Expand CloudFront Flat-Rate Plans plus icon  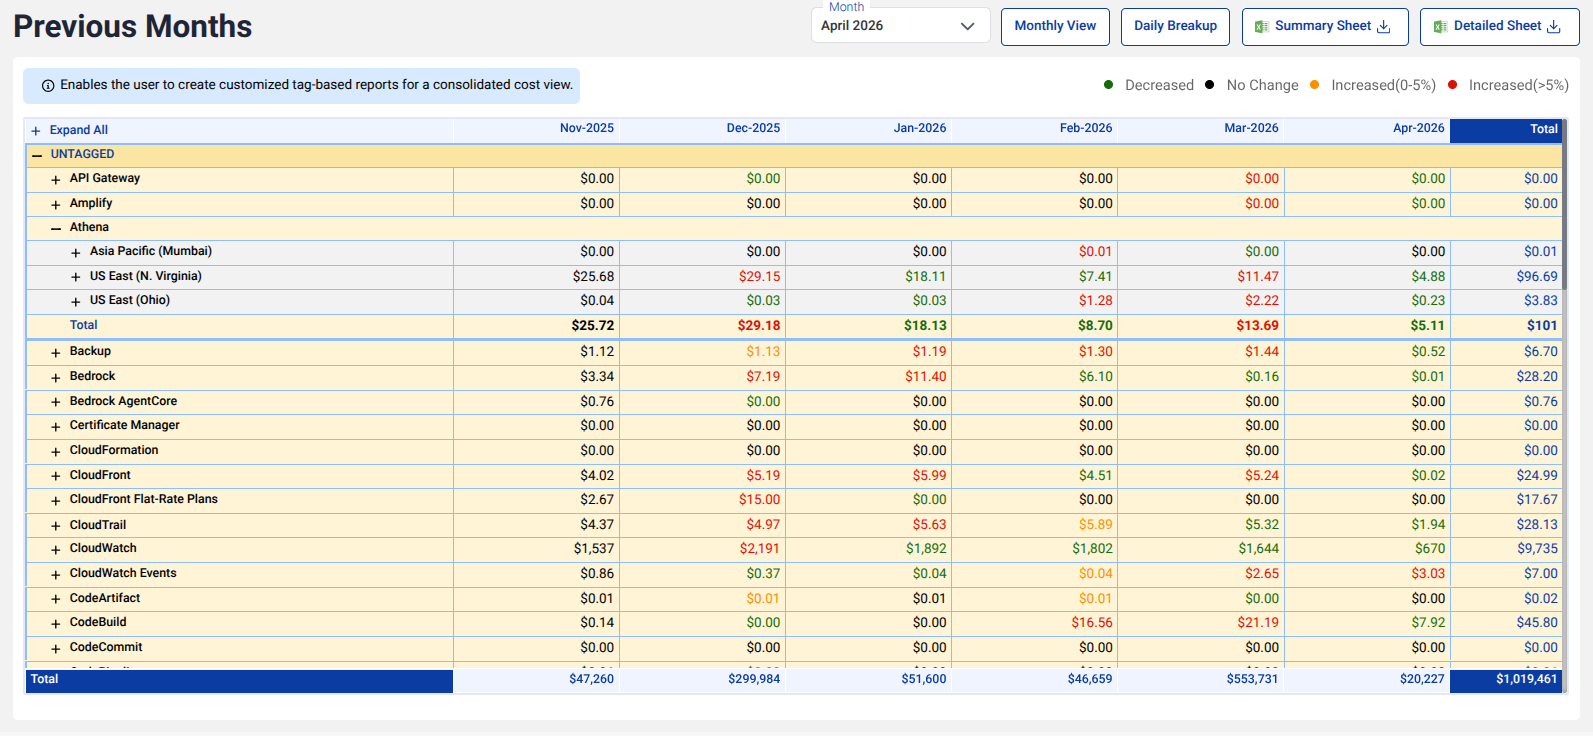(56, 501)
